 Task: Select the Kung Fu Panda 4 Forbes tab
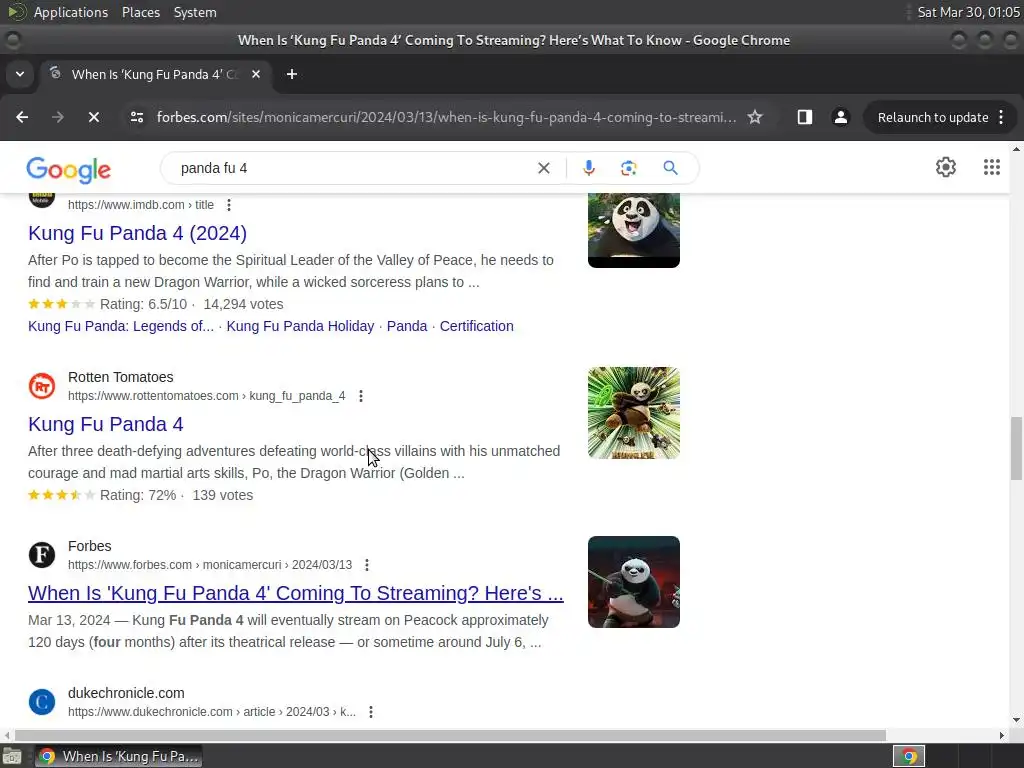tap(155, 74)
